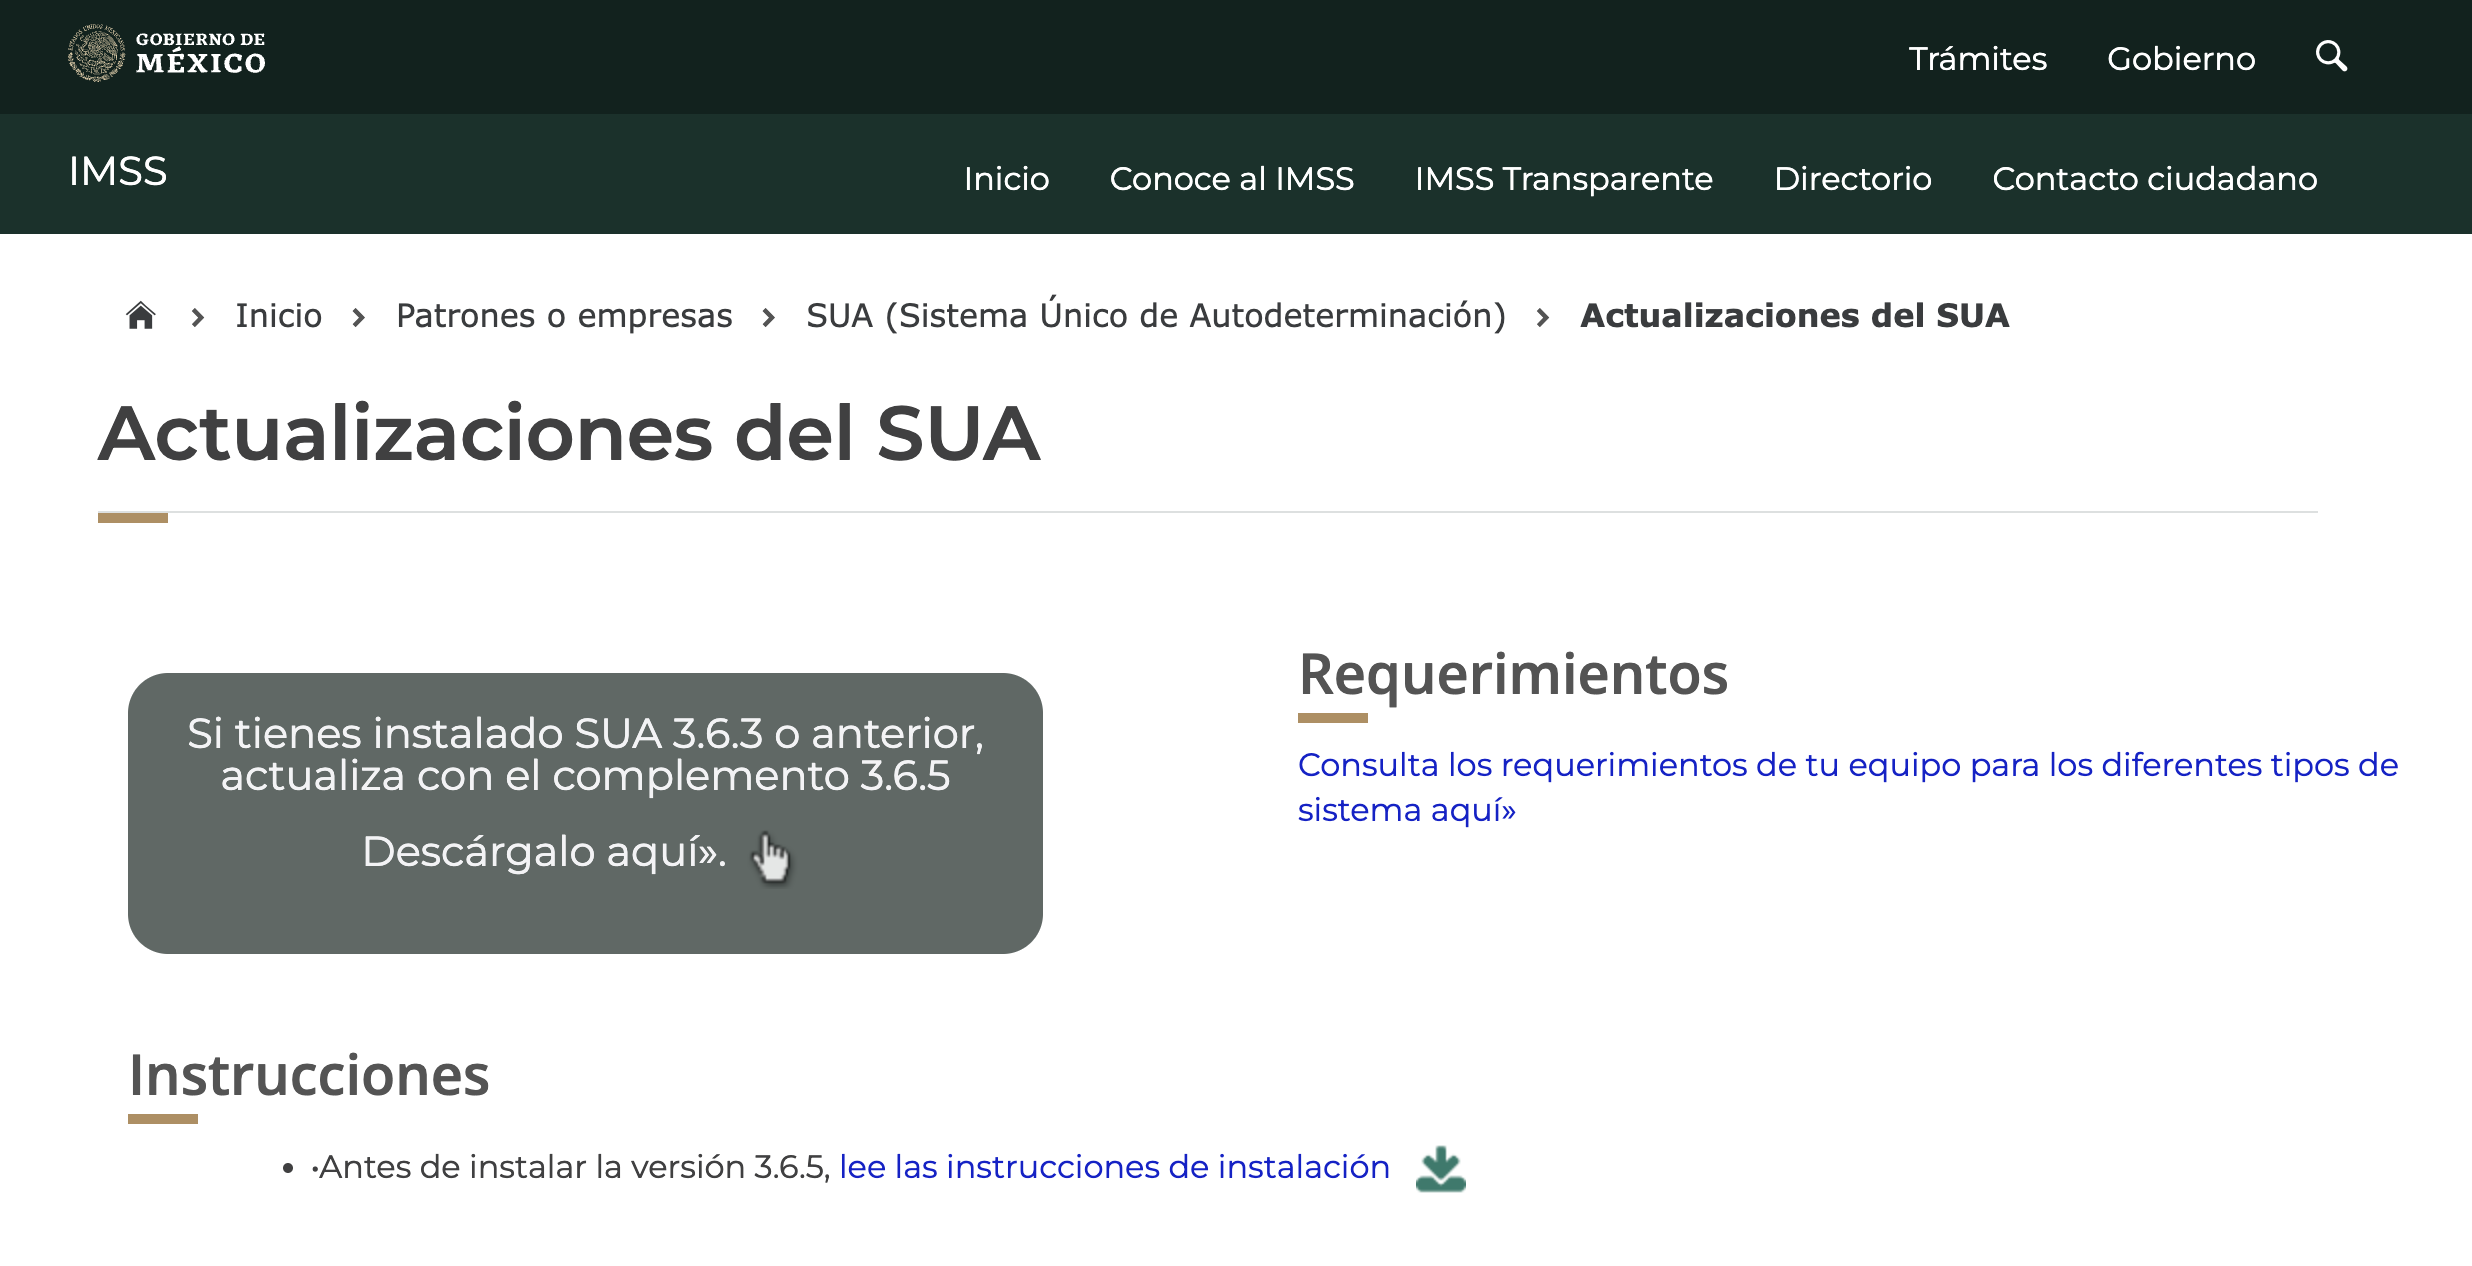Open Contacto ciudadano page
The image size is (2472, 1266).
[x=2154, y=179]
